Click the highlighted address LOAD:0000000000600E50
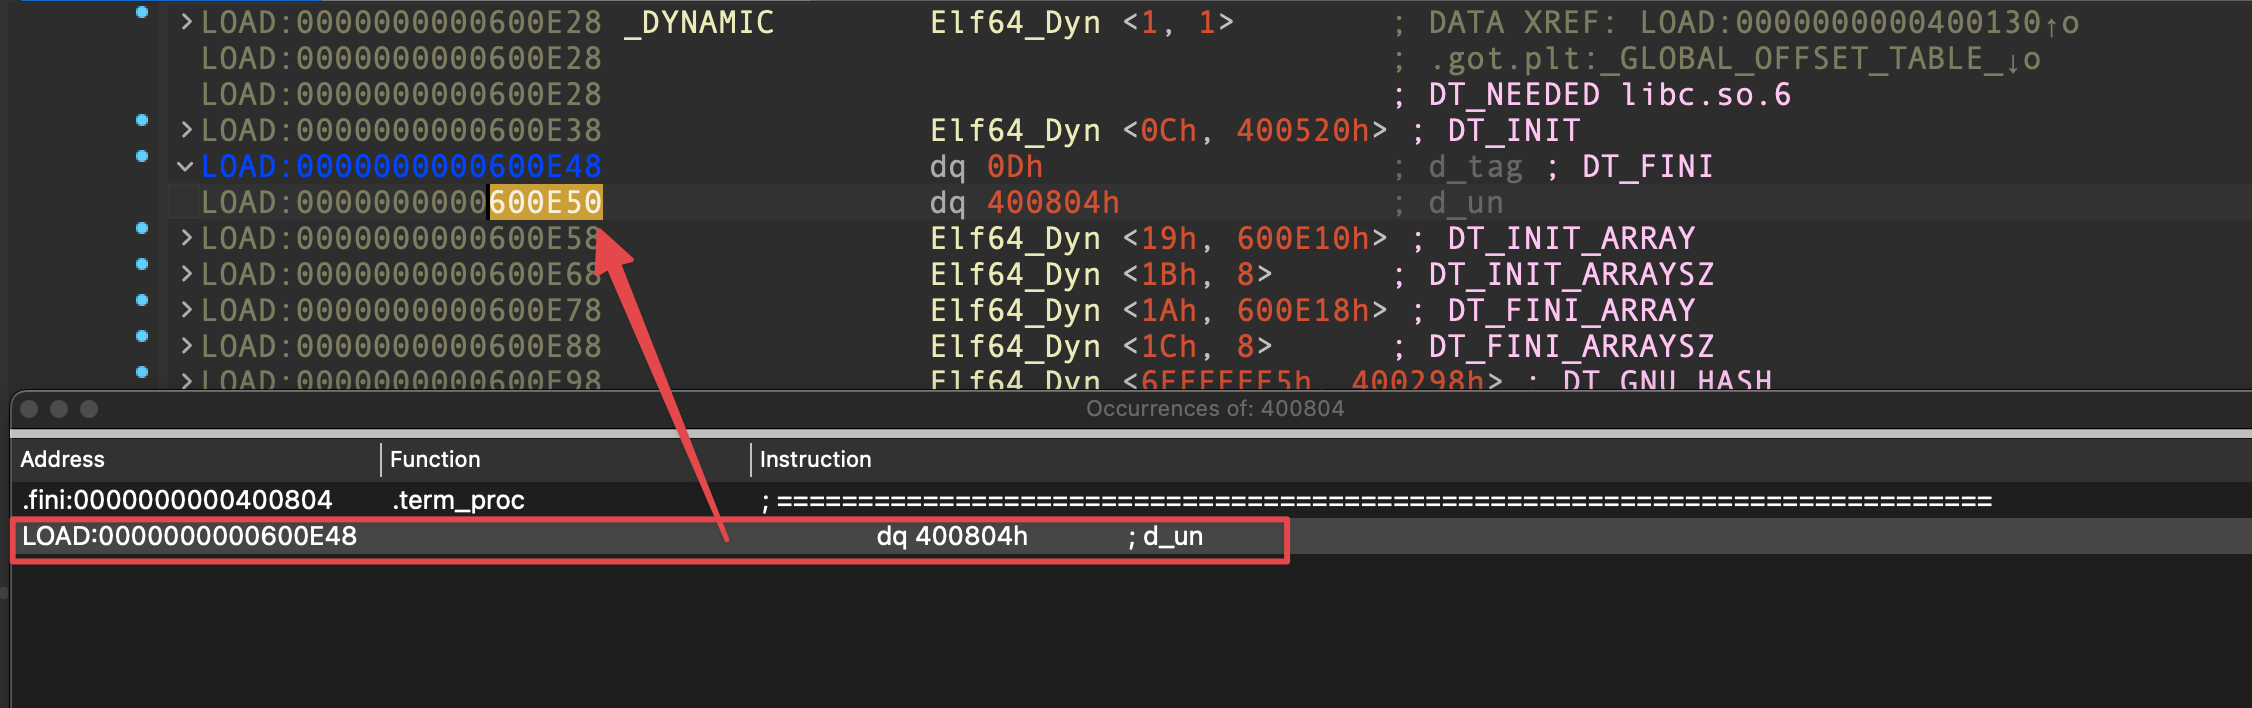2252x708 pixels. tap(402, 202)
